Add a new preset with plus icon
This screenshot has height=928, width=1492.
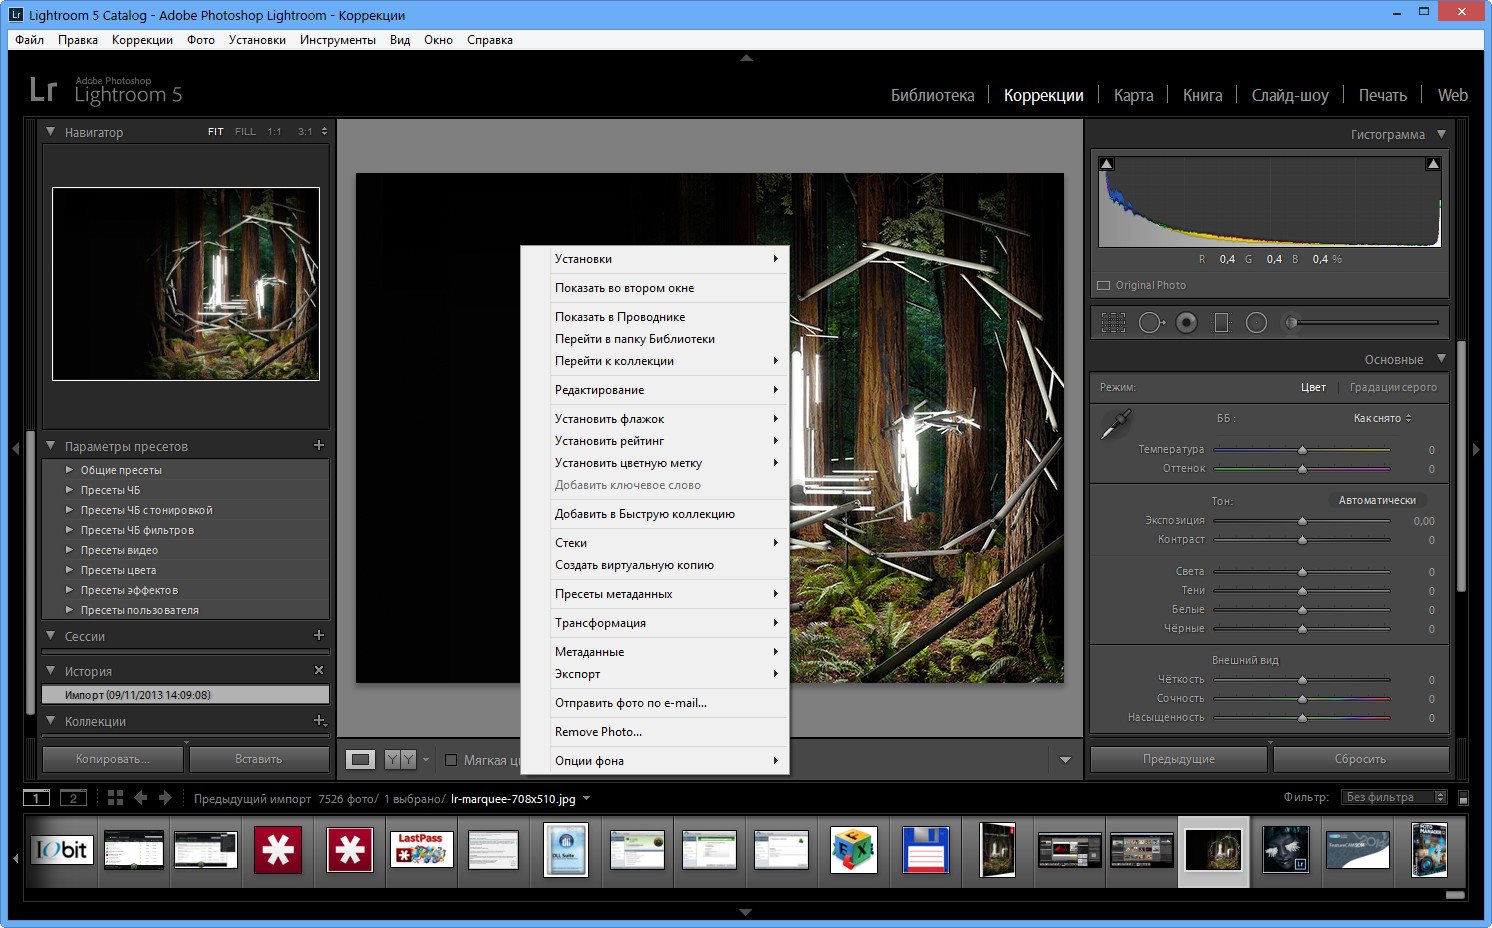(319, 445)
